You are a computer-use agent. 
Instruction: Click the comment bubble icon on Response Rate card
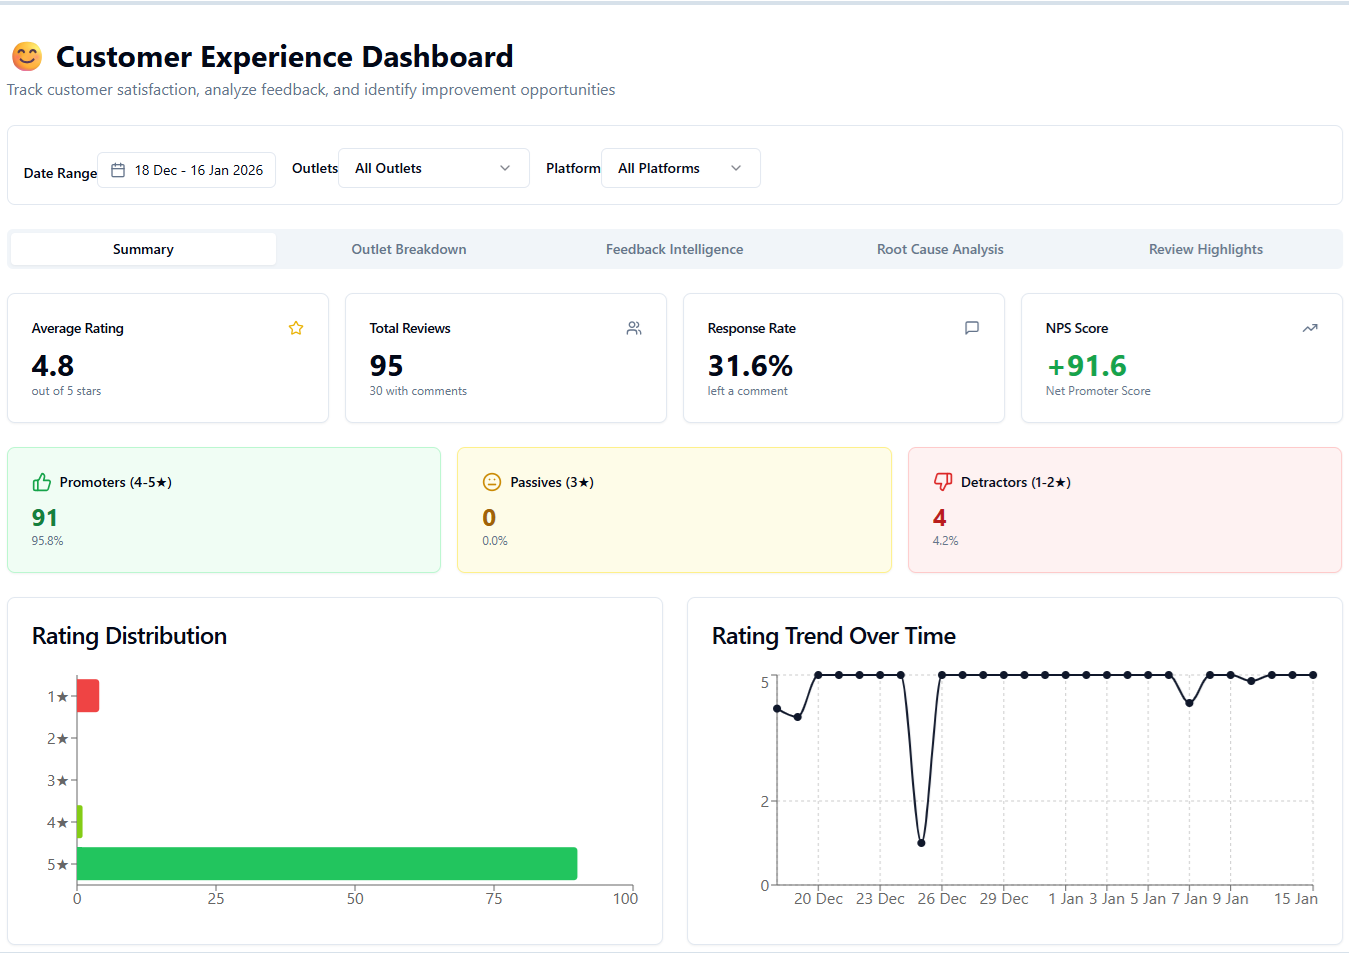coord(972,328)
